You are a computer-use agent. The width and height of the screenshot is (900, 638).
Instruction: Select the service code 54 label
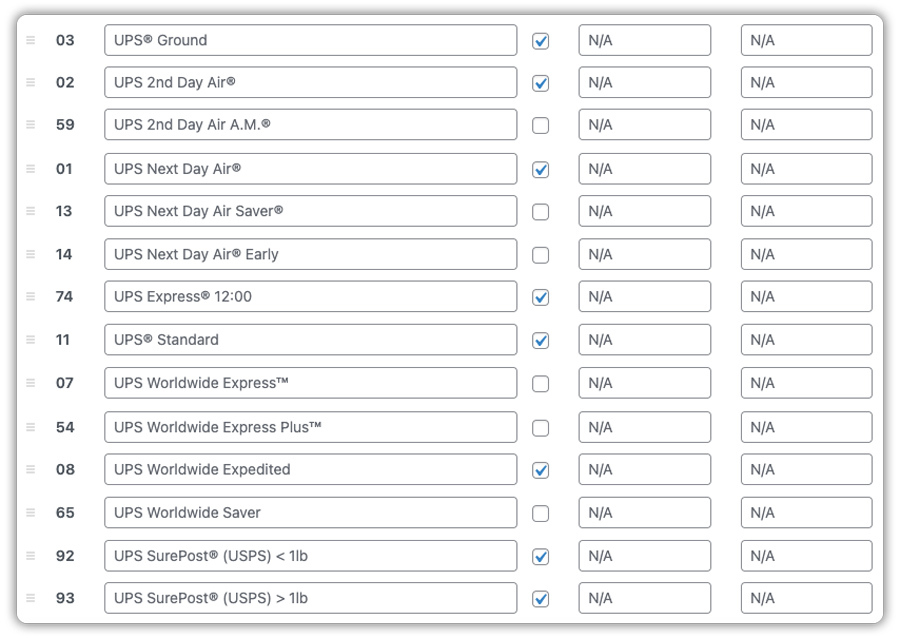65,427
